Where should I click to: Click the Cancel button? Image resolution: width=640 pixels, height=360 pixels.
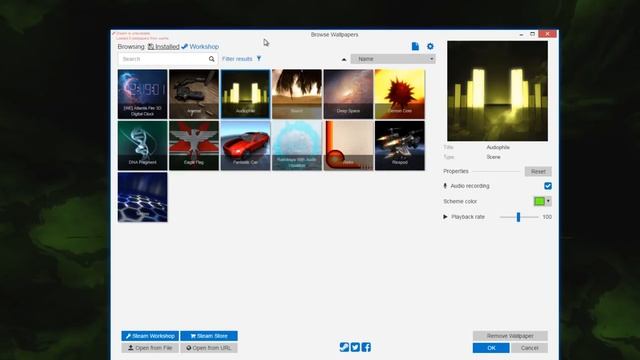529,348
